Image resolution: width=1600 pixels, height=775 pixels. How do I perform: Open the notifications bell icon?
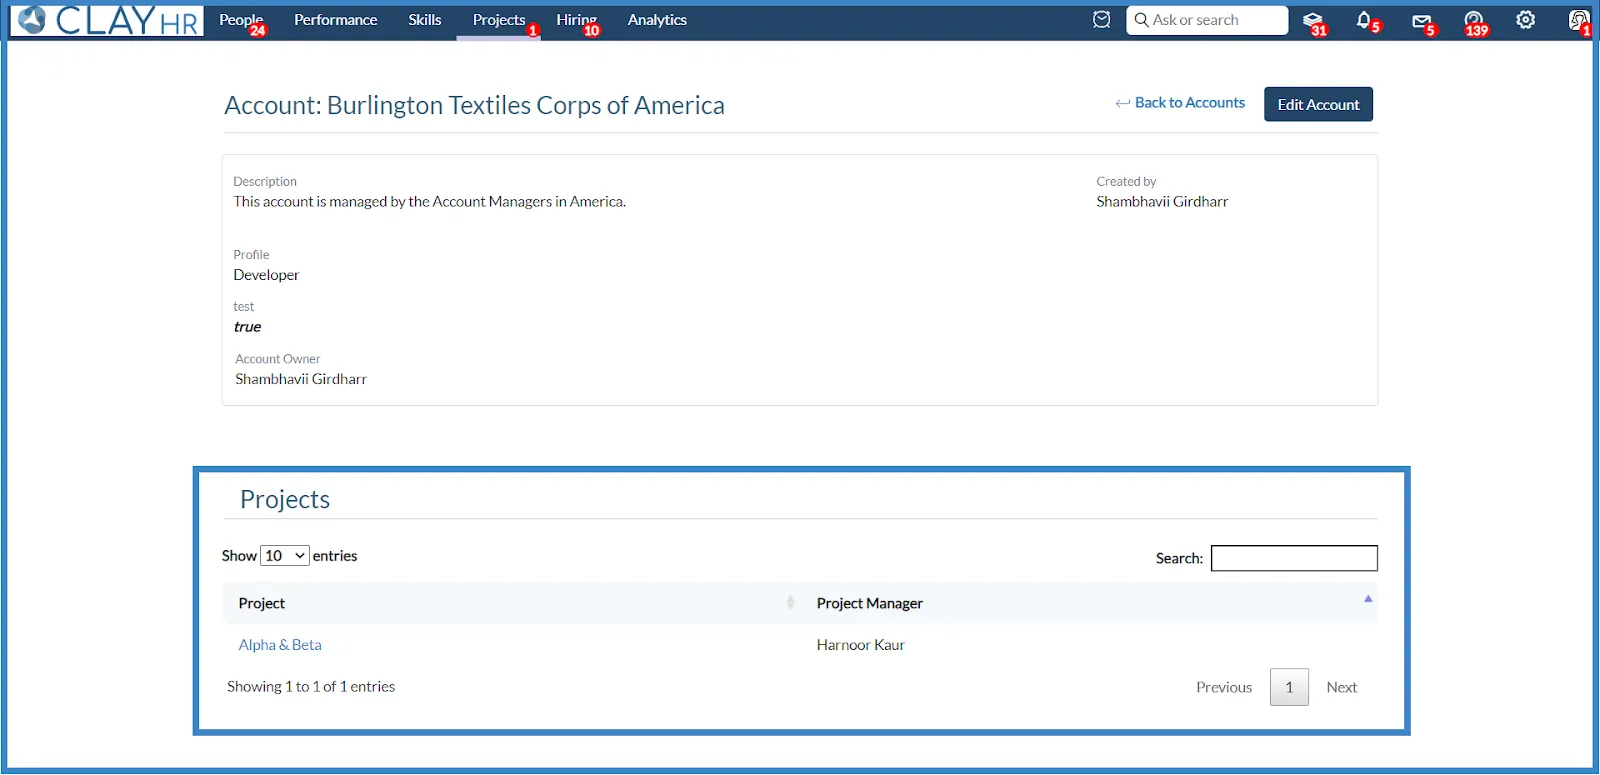pyautogui.click(x=1365, y=21)
